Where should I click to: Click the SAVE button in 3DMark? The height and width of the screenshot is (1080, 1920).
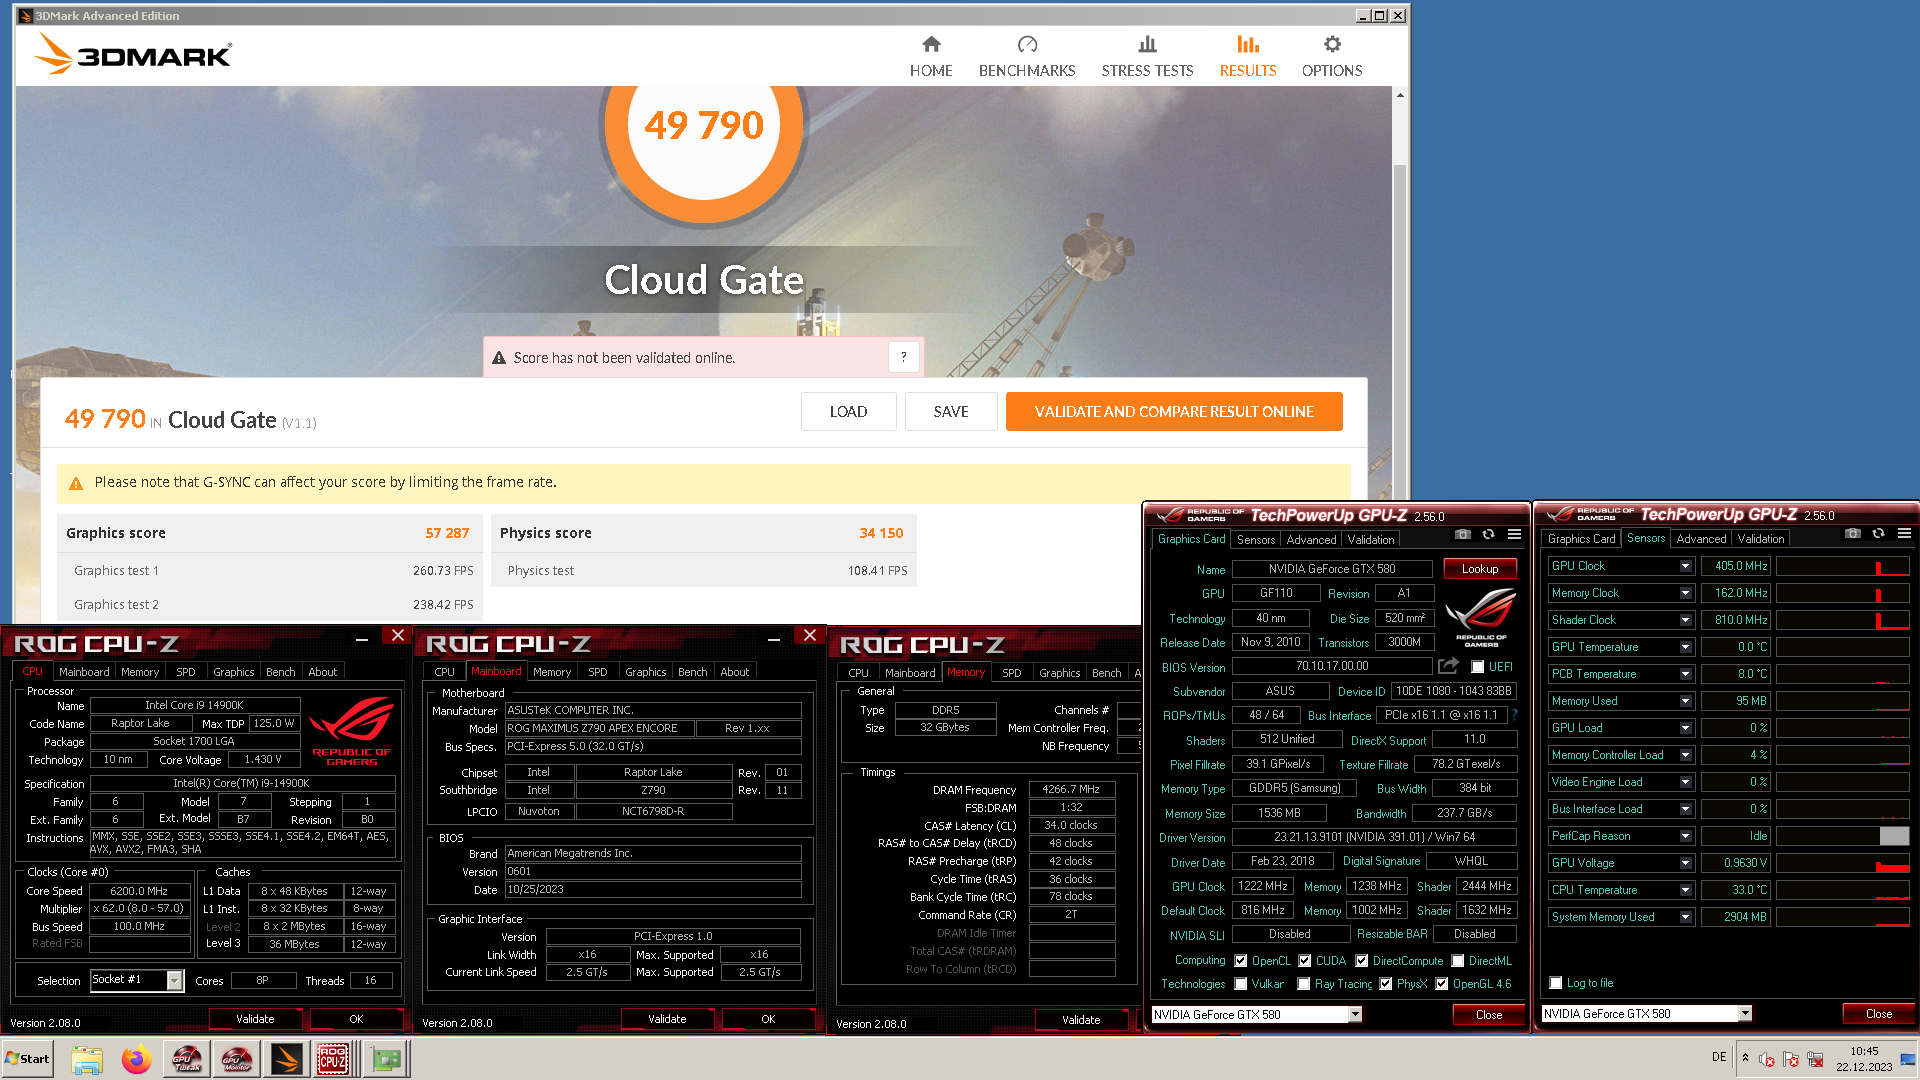pyautogui.click(x=951, y=411)
